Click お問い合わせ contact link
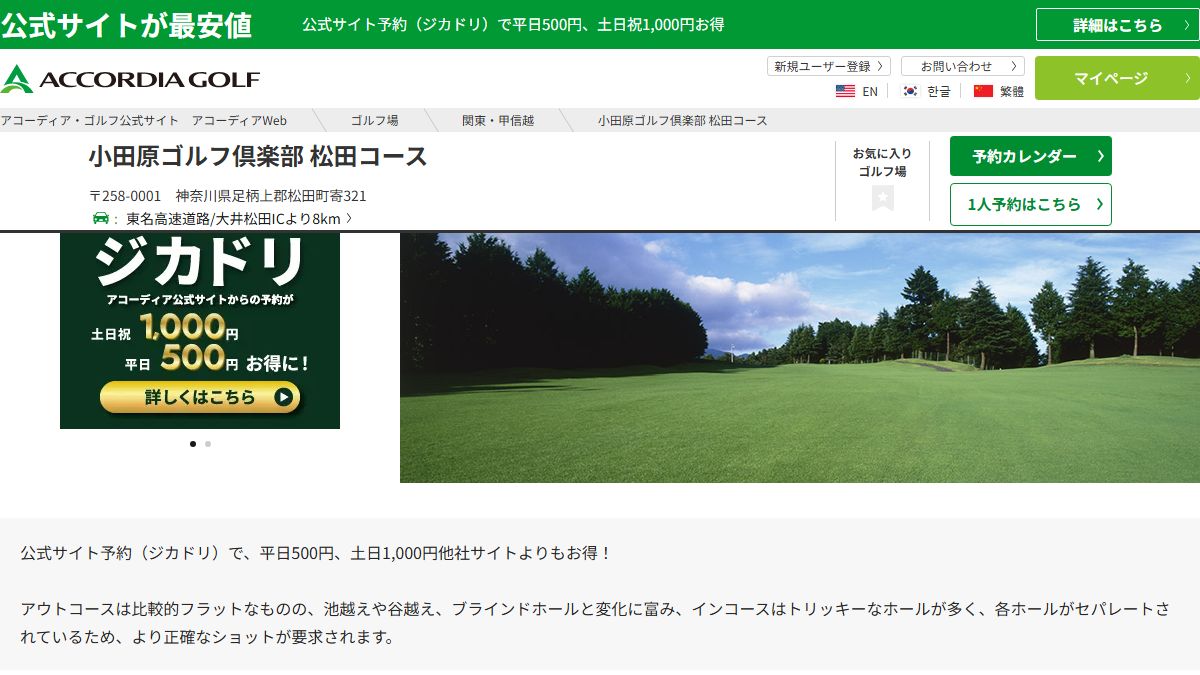The height and width of the screenshot is (675, 1200). point(963,66)
